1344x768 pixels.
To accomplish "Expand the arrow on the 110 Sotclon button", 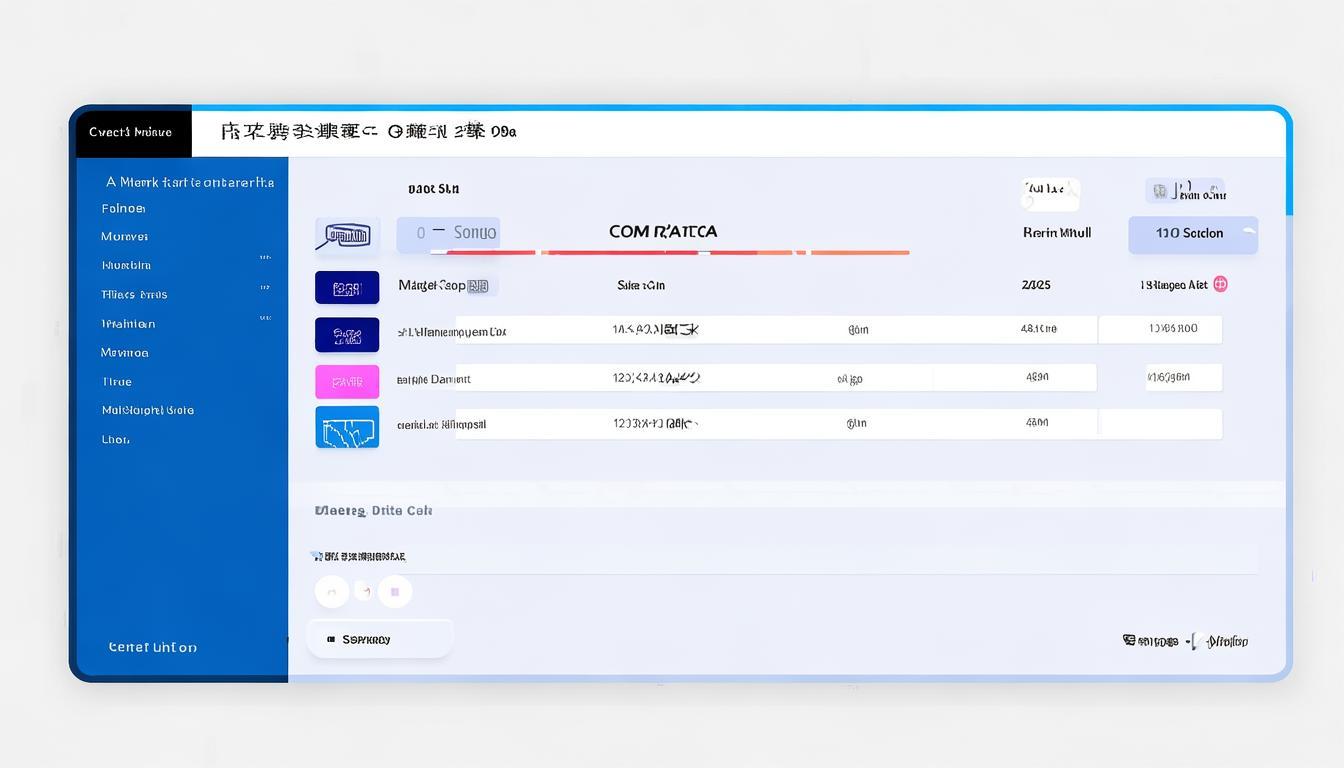I will (1247, 232).
